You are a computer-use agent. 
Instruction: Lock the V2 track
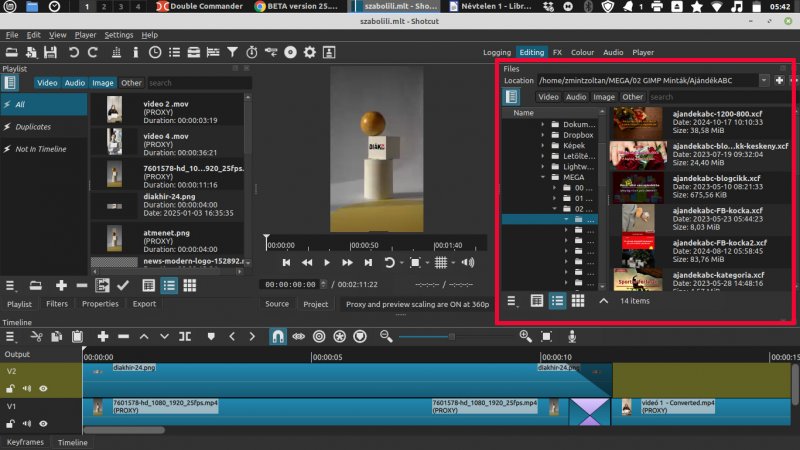(x=11, y=387)
